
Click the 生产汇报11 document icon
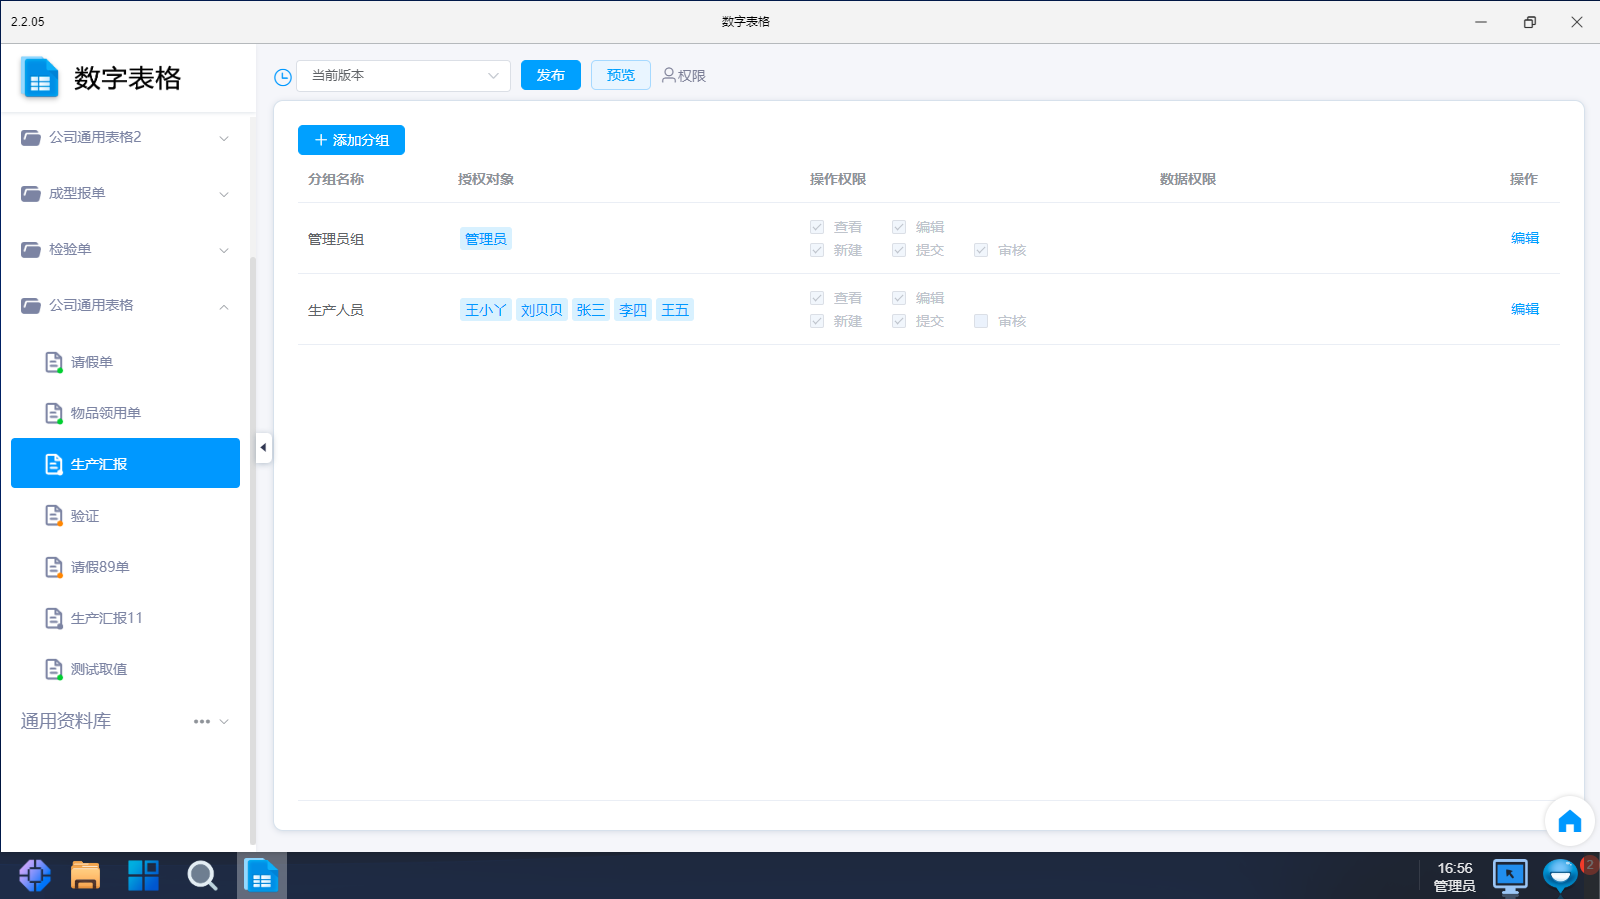pos(54,618)
